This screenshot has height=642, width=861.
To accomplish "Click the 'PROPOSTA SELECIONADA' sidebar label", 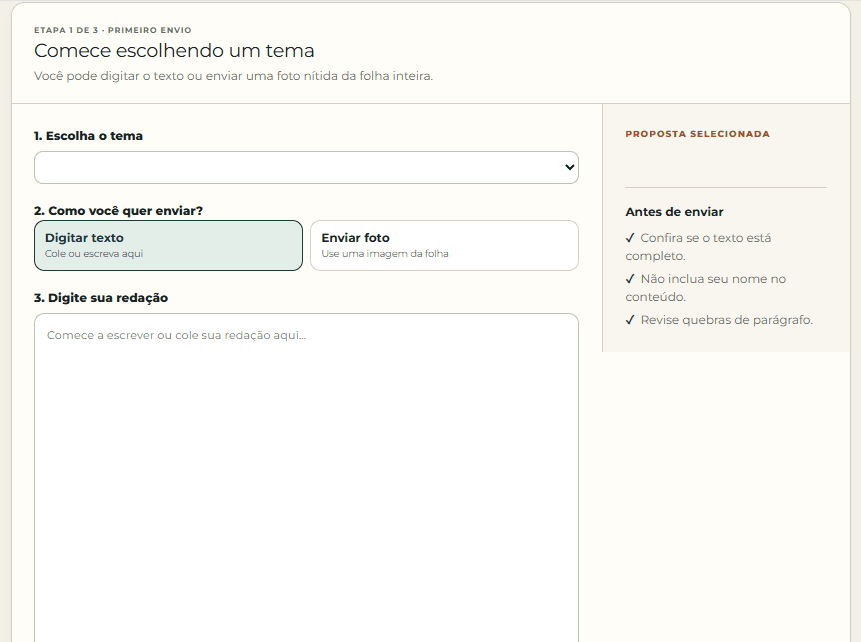I will 697,134.
